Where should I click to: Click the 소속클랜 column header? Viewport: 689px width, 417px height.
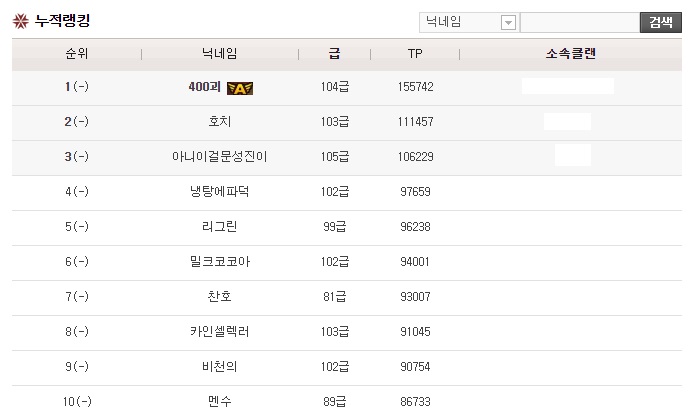click(x=568, y=54)
